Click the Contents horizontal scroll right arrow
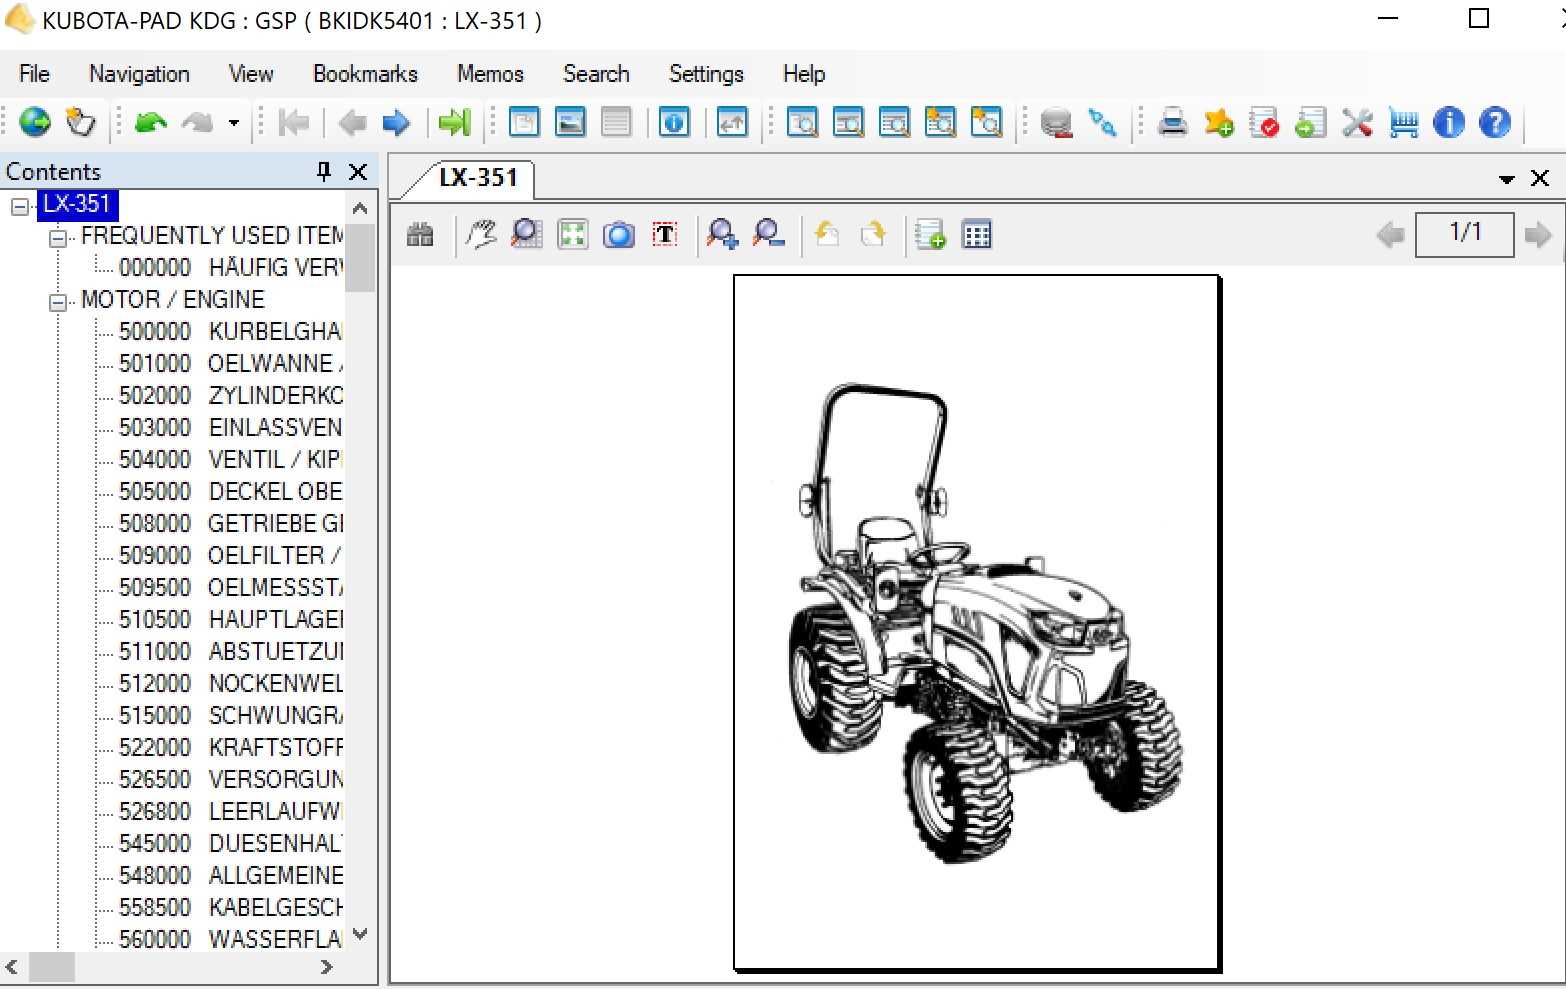1566x989 pixels. point(326,967)
